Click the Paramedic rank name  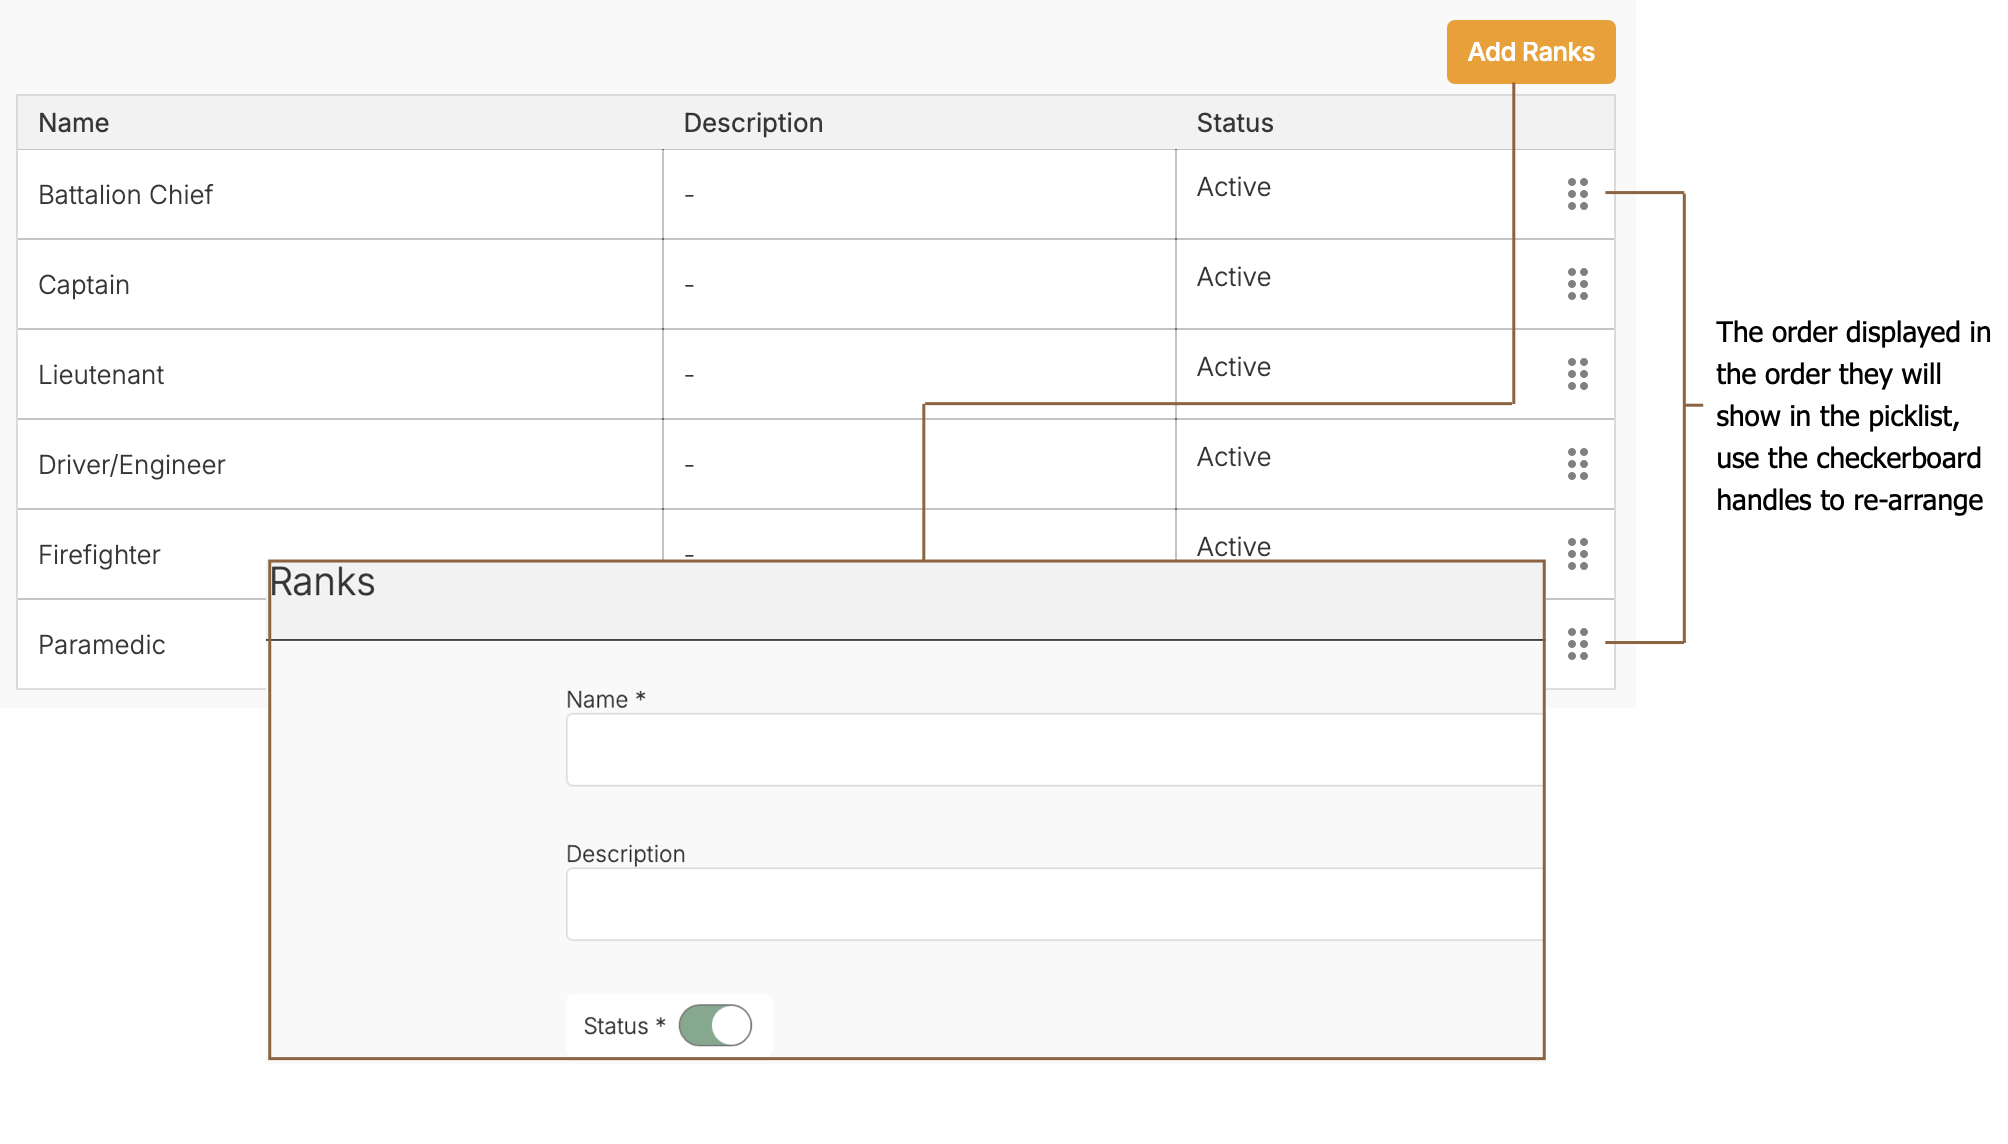pos(102,645)
